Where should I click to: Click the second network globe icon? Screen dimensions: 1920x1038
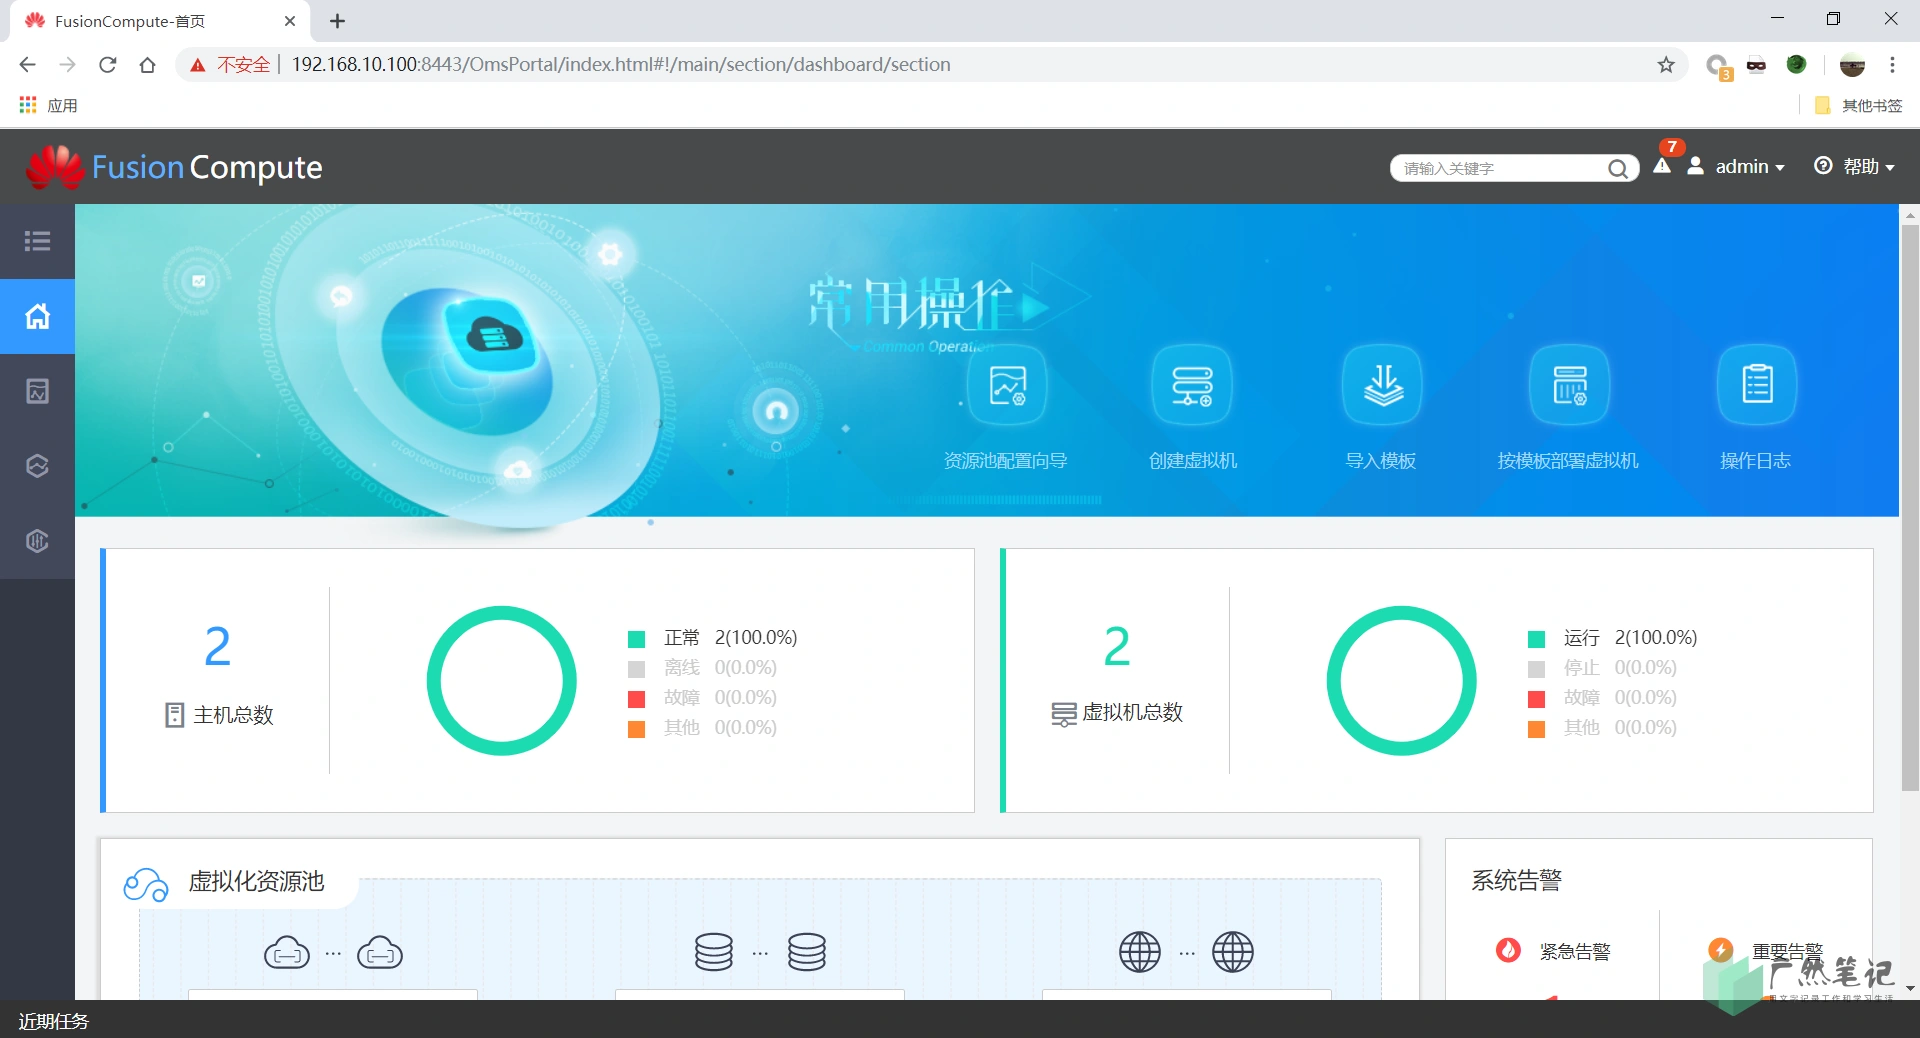(1233, 952)
